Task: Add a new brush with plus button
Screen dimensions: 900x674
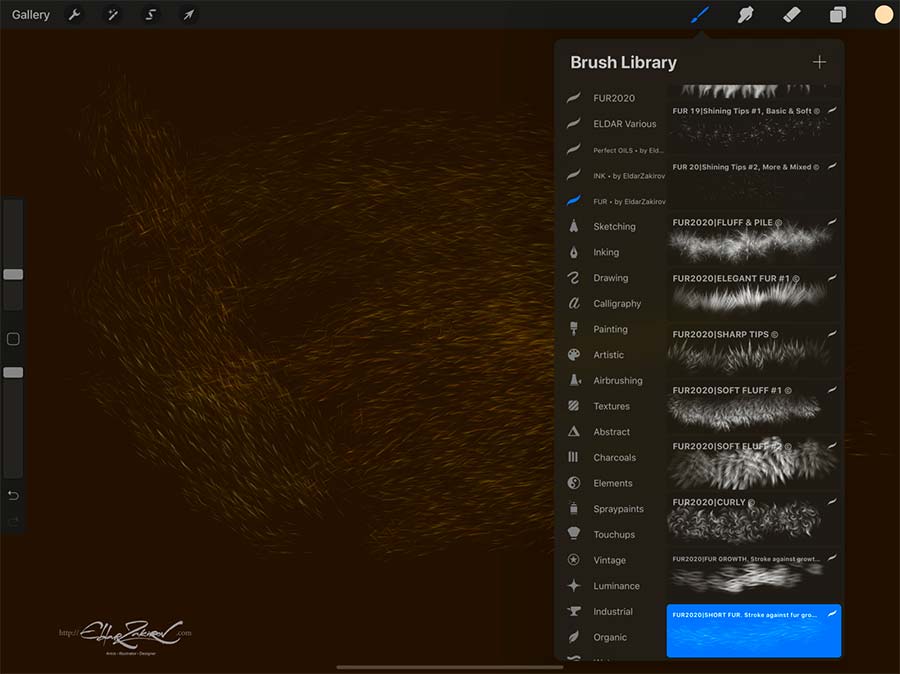Action: [820, 62]
